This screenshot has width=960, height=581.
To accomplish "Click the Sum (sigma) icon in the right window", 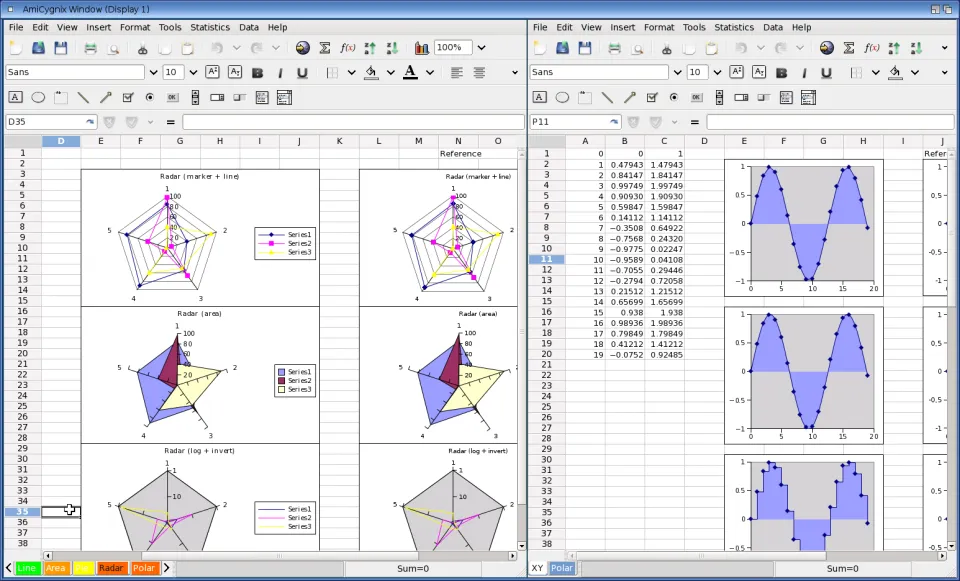I will [849, 48].
